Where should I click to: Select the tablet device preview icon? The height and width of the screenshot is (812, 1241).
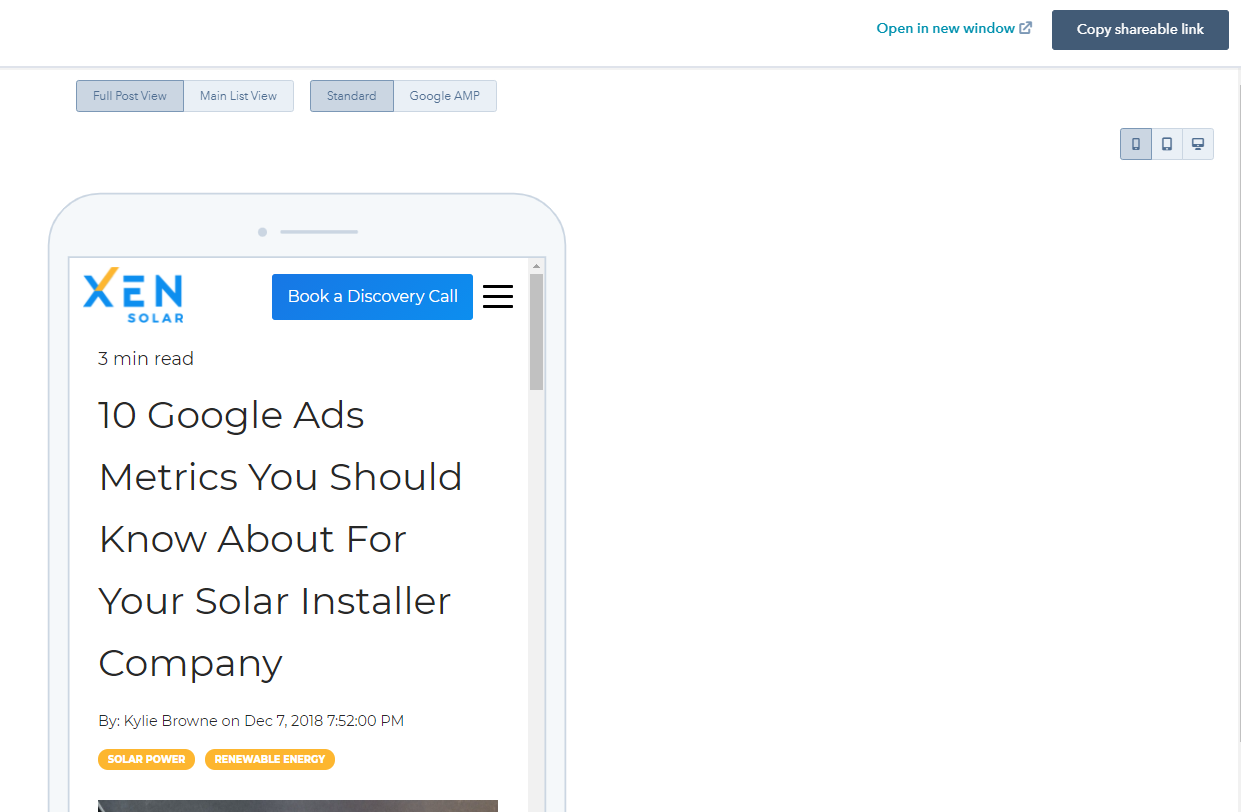(x=1167, y=144)
